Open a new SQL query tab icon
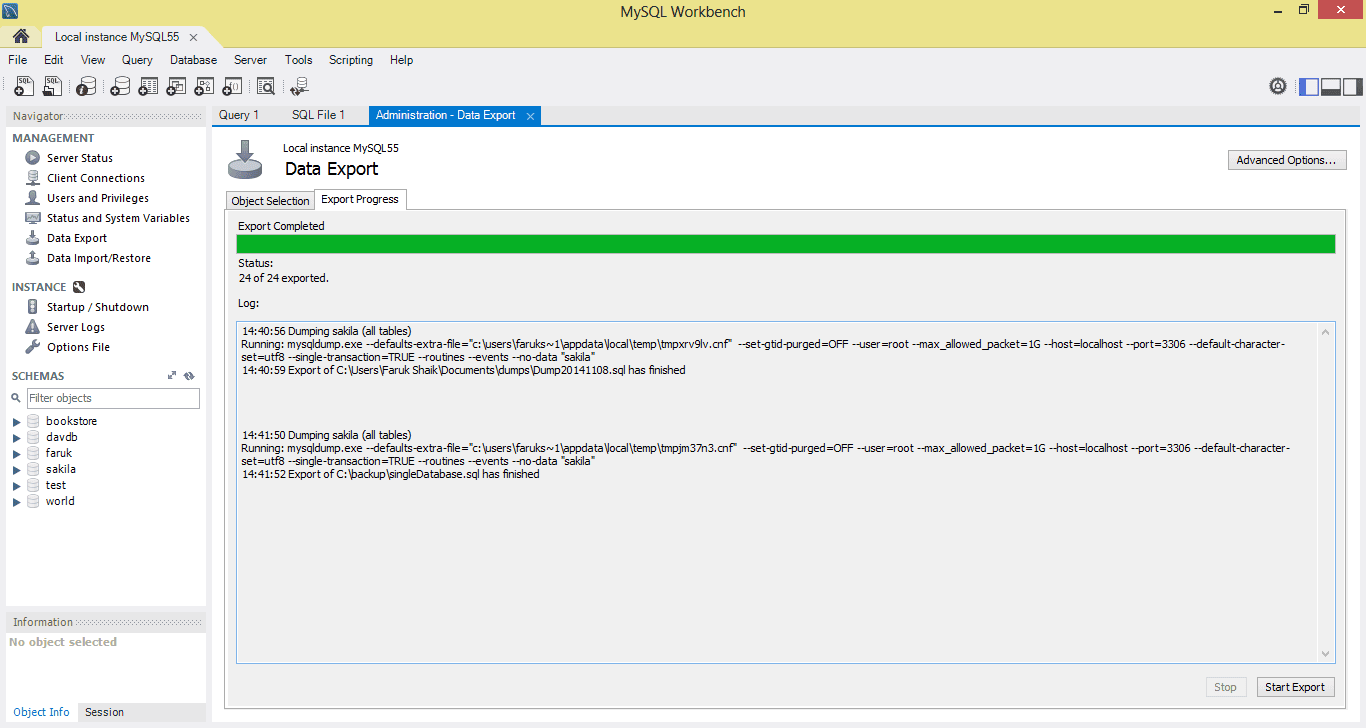The height and width of the screenshot is (728, 1366). click(x=25, y=87)
